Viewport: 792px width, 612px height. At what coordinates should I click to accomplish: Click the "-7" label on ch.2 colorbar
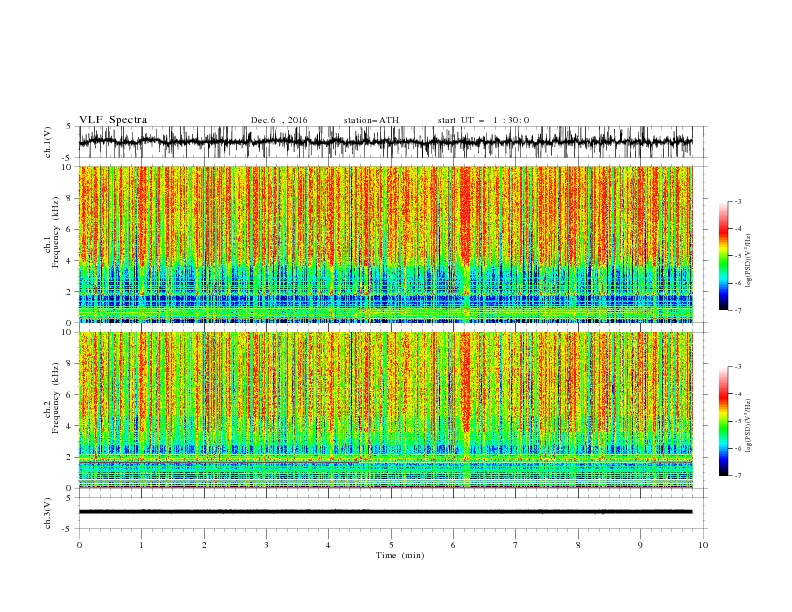point(737,476)
